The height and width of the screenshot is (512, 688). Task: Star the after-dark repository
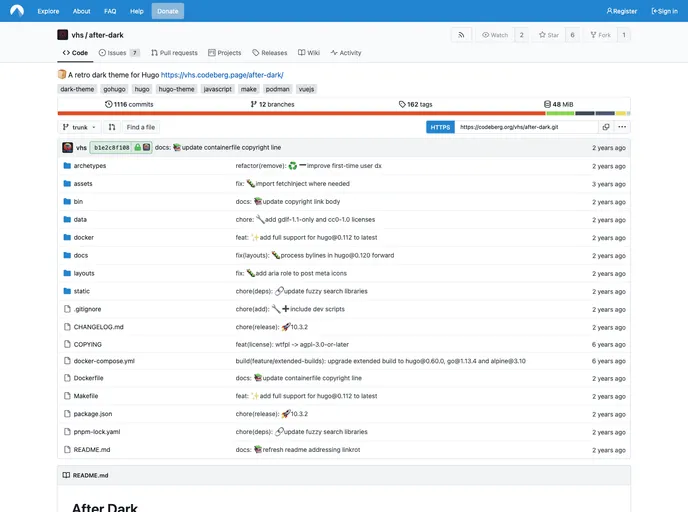[549, 35]
